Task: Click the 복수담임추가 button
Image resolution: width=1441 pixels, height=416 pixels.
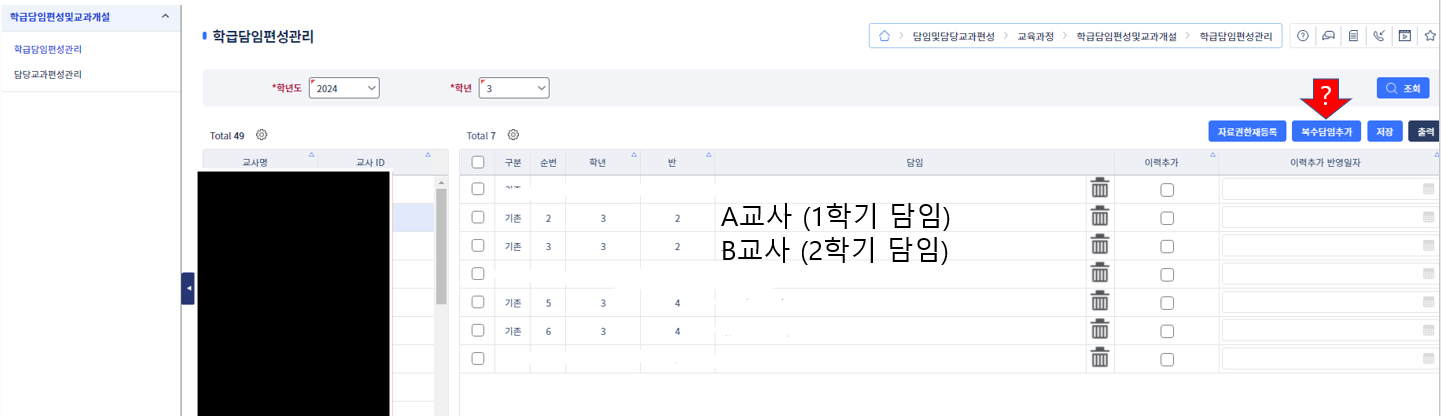Action: click(1325, 131)
